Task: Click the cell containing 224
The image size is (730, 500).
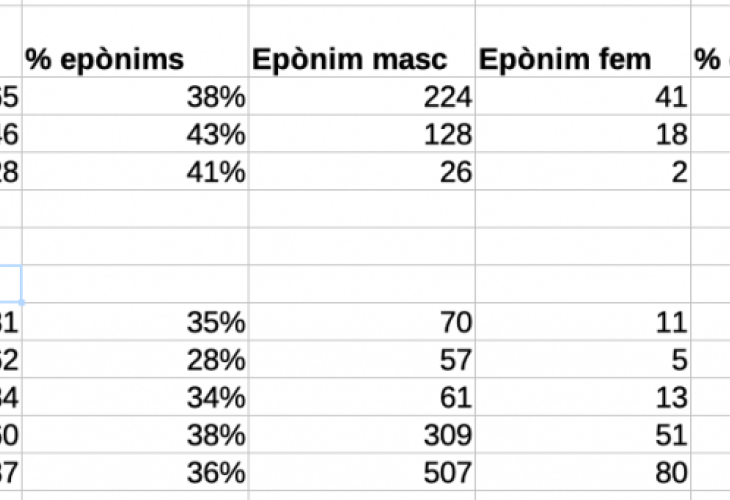Action: [x=362, y=97]
